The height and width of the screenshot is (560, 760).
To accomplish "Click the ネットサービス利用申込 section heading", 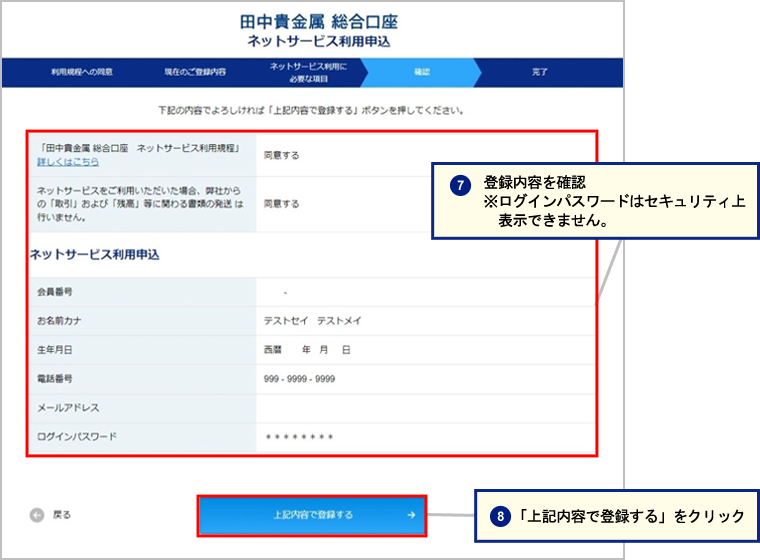I will [95, 255].
